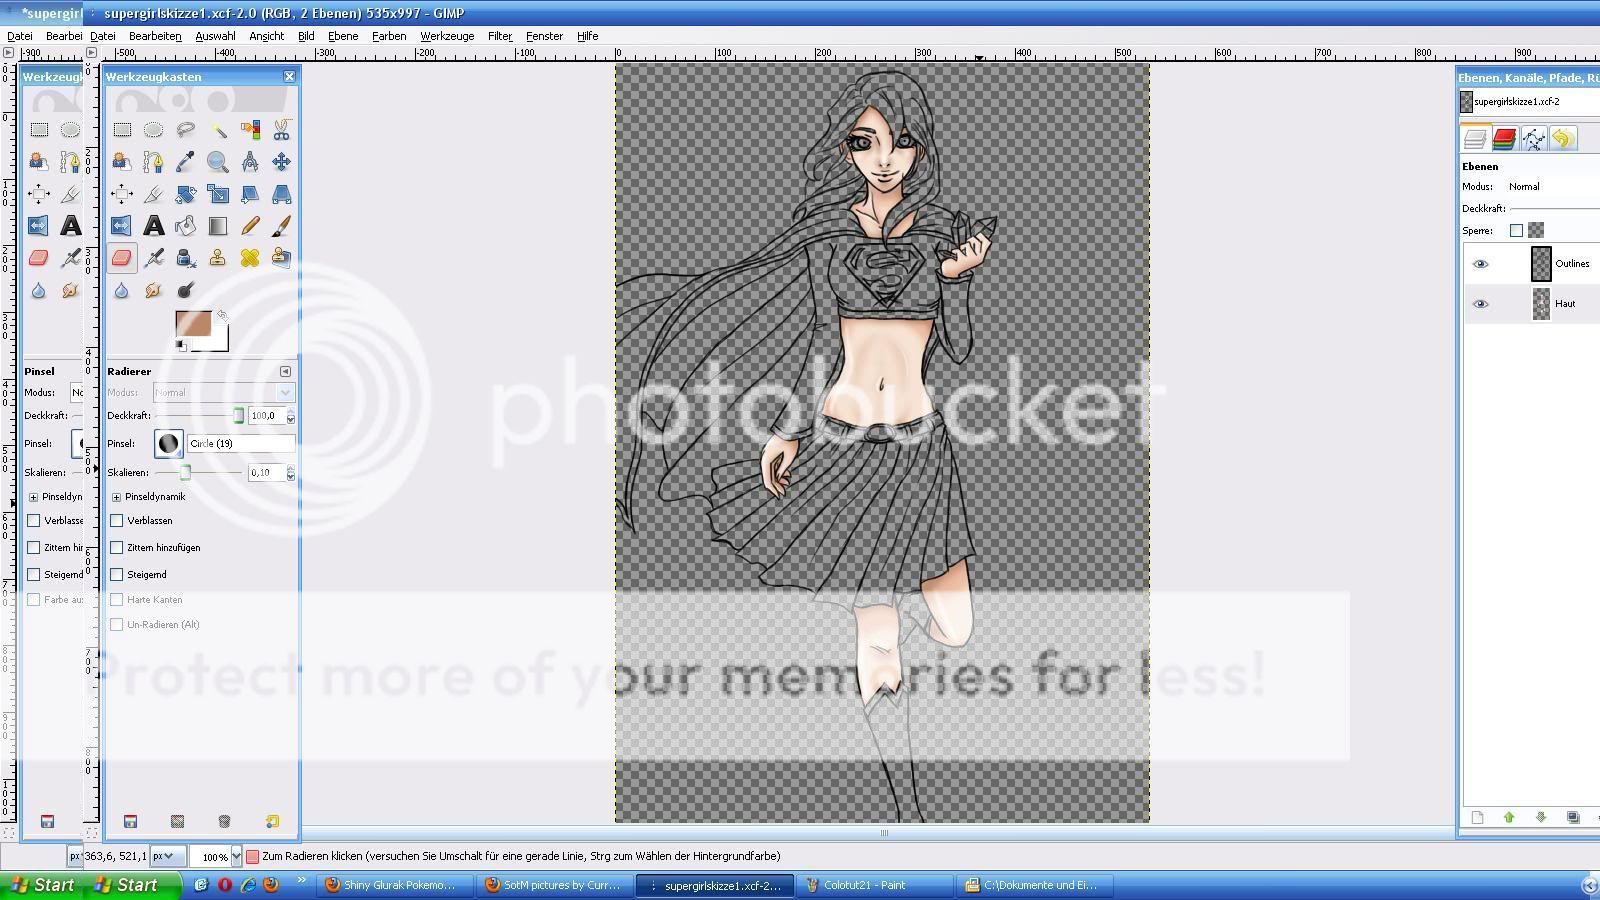
Task: Toggle Farbe aus checkbox in hidden left toolbox
Action: coord(34,600)
